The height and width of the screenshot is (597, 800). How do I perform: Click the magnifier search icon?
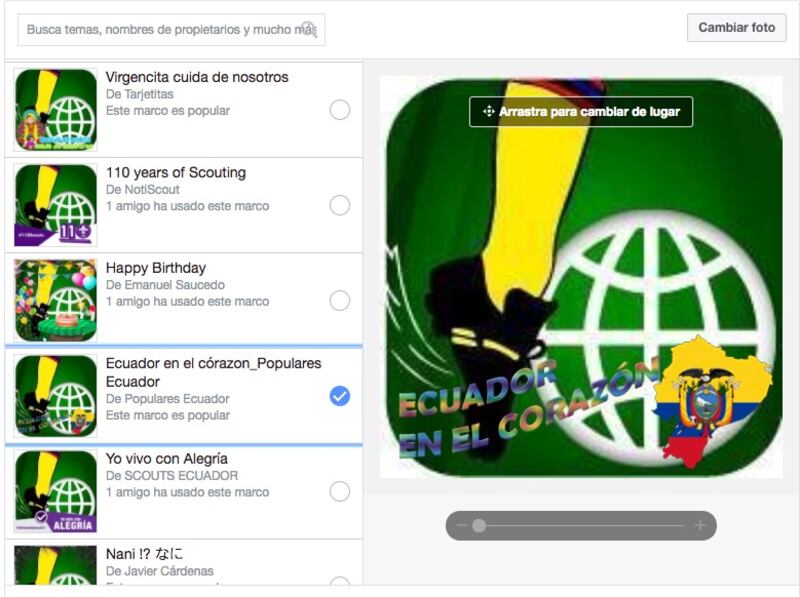[x=309, y=29]
